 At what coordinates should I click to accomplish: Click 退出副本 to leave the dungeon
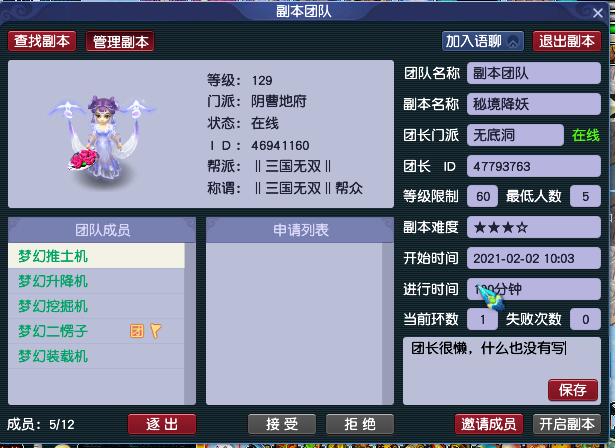567,41
